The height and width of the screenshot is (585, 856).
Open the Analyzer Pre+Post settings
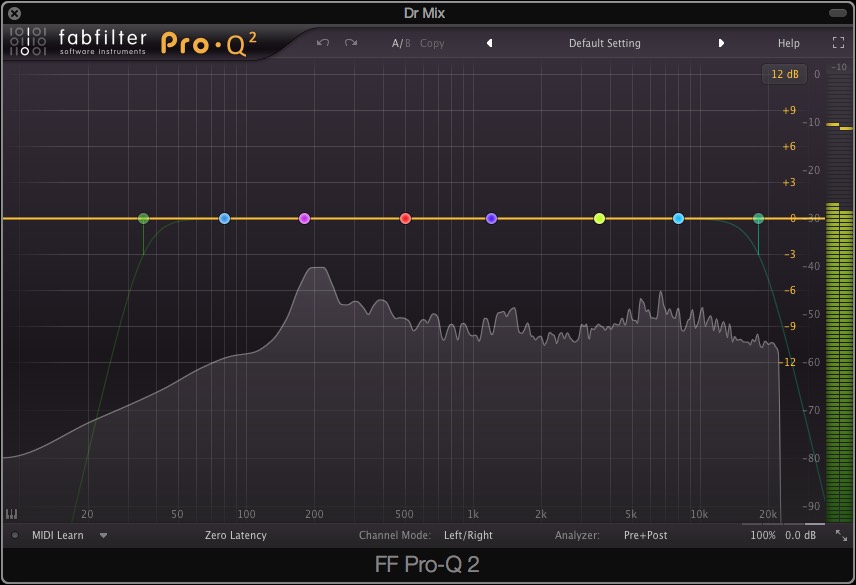[x=645, y=535]
